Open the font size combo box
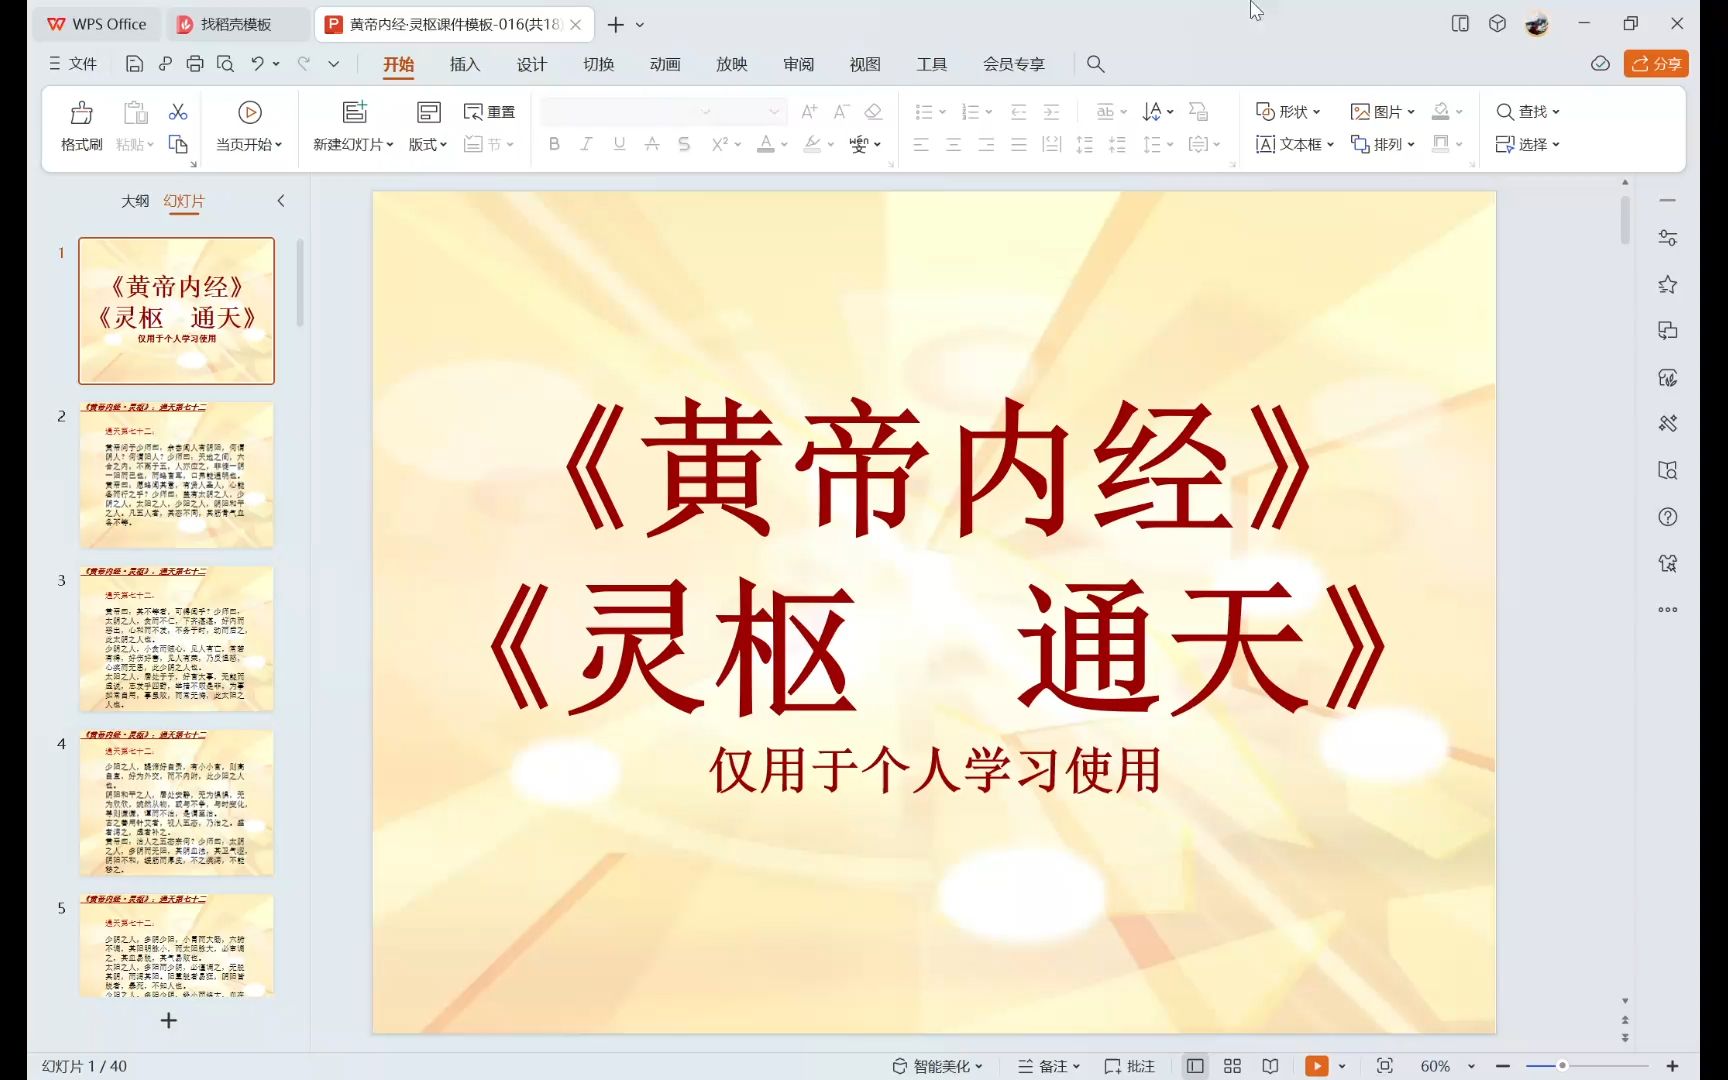Image resolution: width=1728 pixels, height=1080 pixels. click(x=753, y=111)
